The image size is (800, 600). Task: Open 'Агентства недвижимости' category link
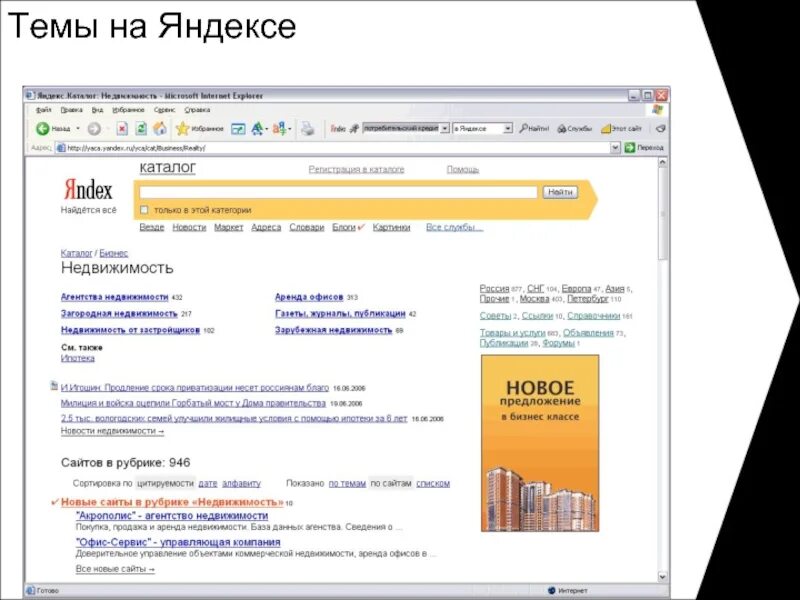coord(114,297)
